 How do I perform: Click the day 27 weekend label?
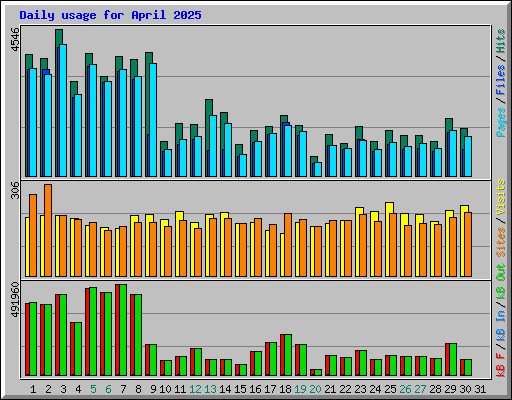[x=420, y=389]
